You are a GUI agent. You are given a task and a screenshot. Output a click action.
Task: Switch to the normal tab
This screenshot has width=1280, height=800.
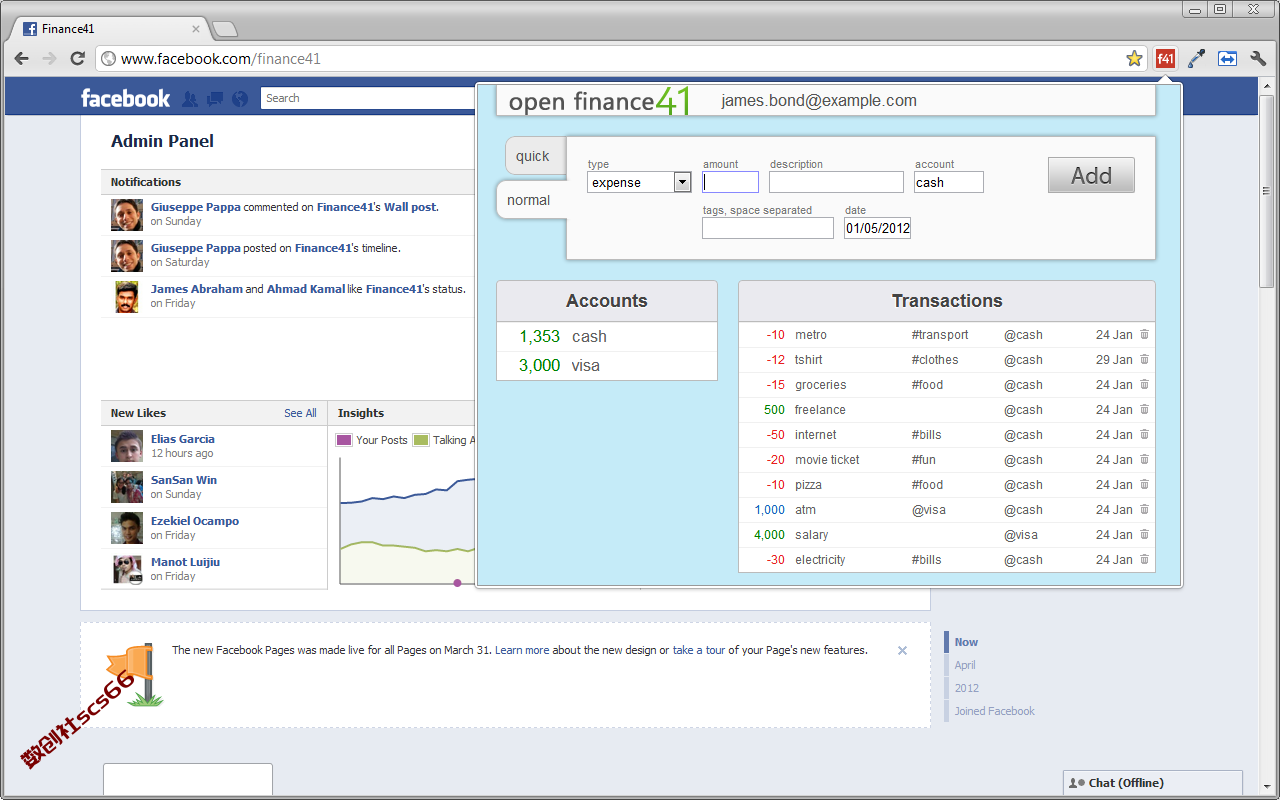tap(529, 200)
